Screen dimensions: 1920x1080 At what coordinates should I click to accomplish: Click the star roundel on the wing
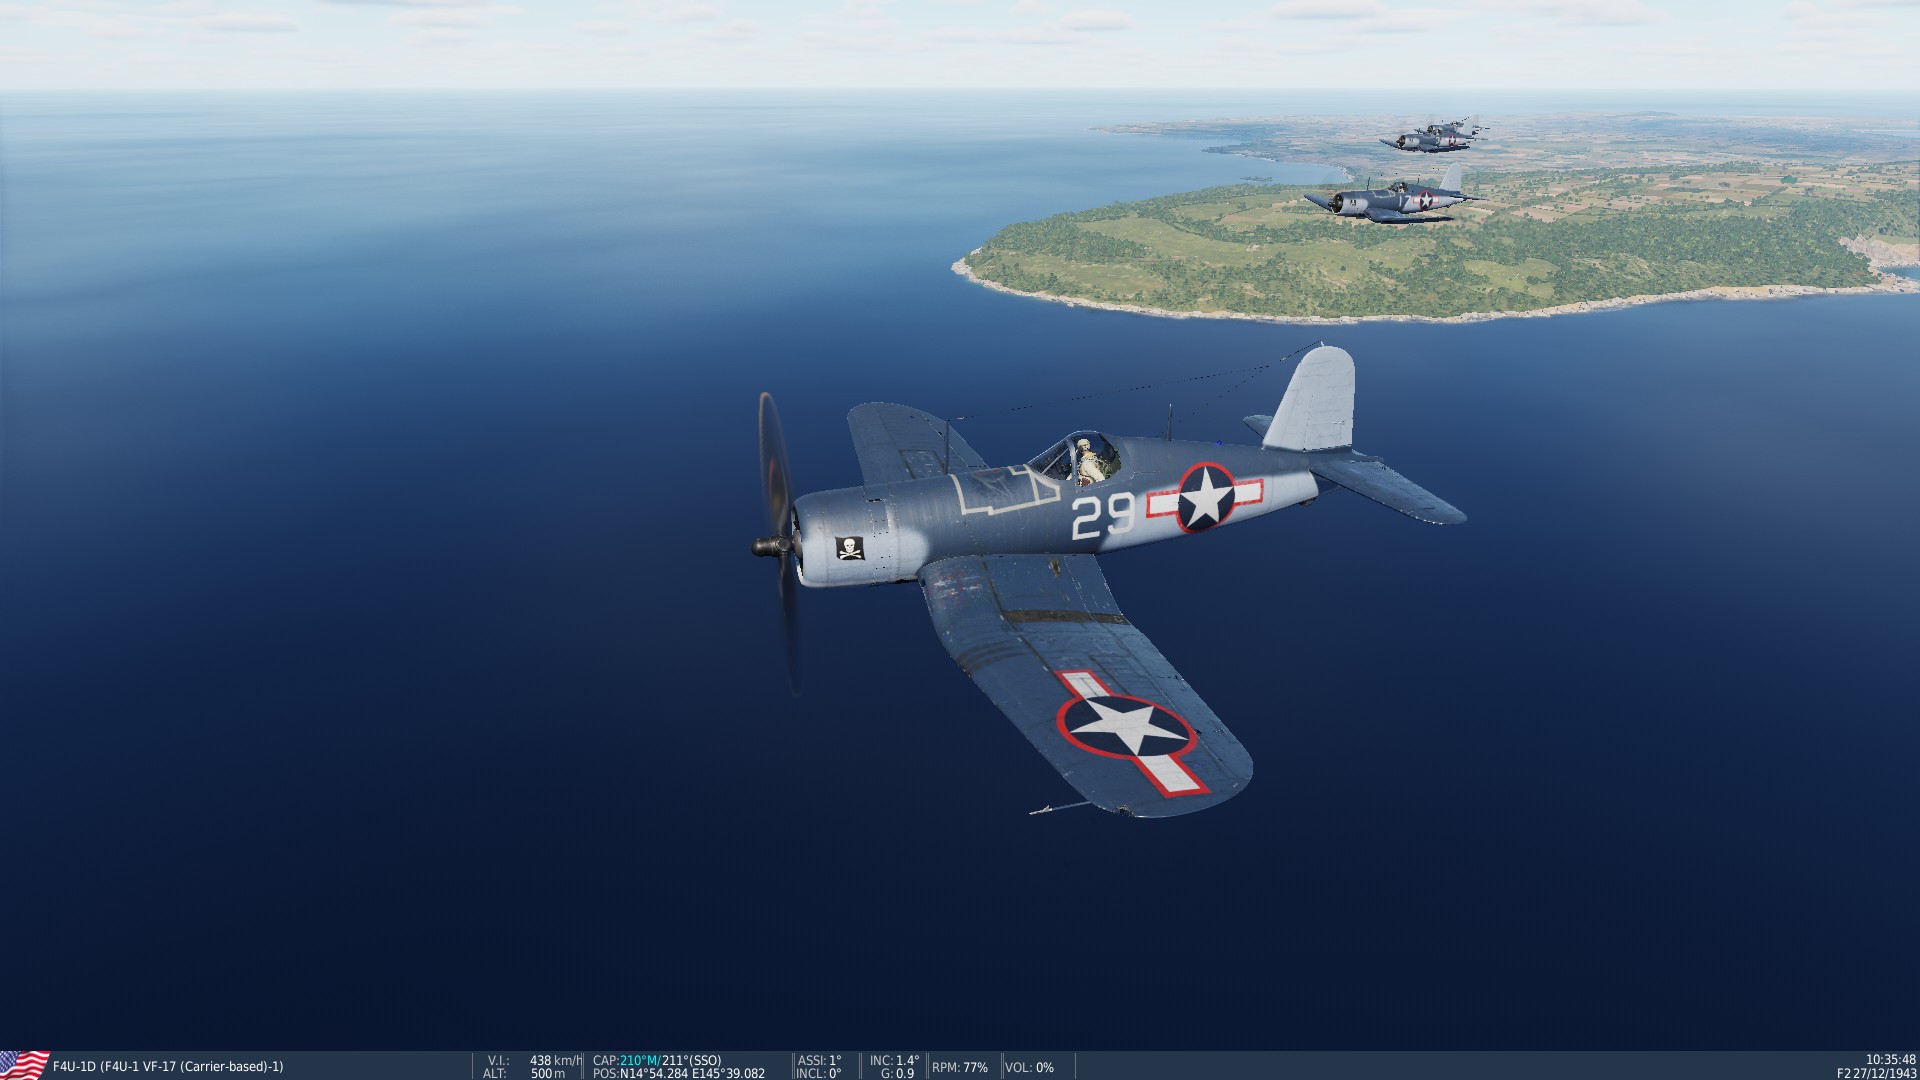click(x=1126, y=725)
